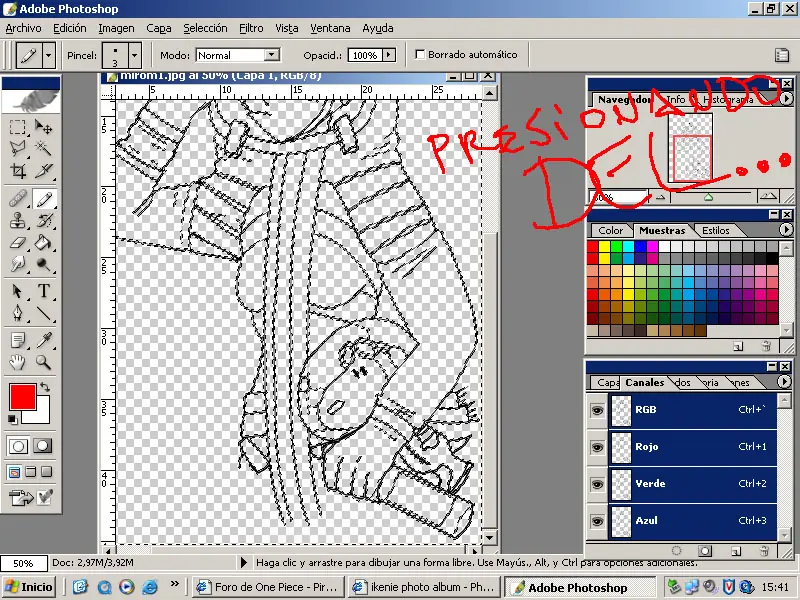Select the Eraser tool
800x600 pixels.
(18, 242)
